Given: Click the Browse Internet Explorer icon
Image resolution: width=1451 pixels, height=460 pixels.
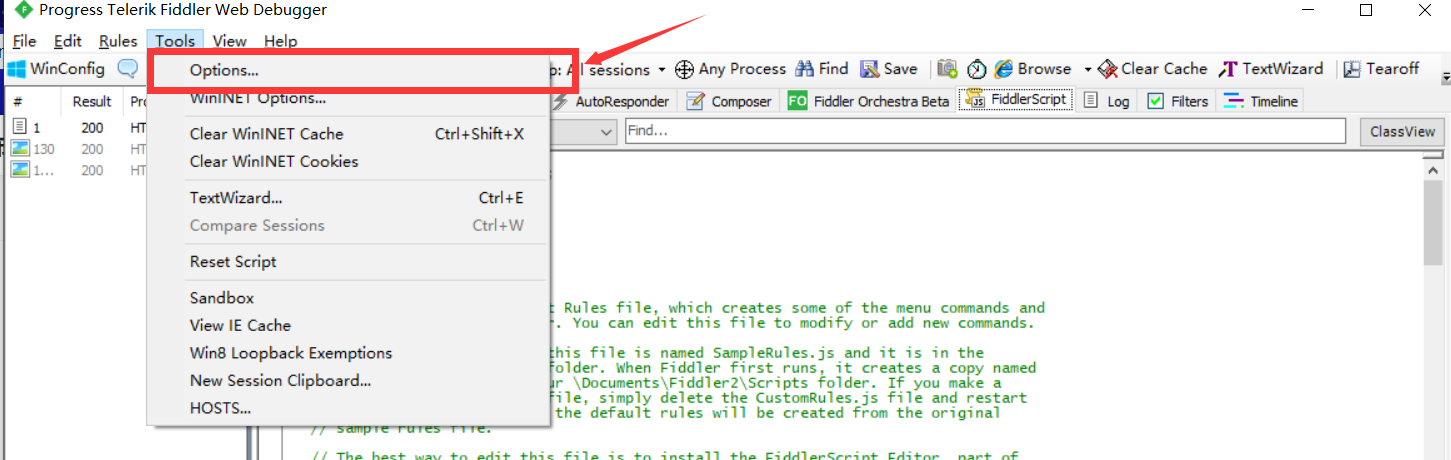Looking at the screenshot, I should 1004,69.
